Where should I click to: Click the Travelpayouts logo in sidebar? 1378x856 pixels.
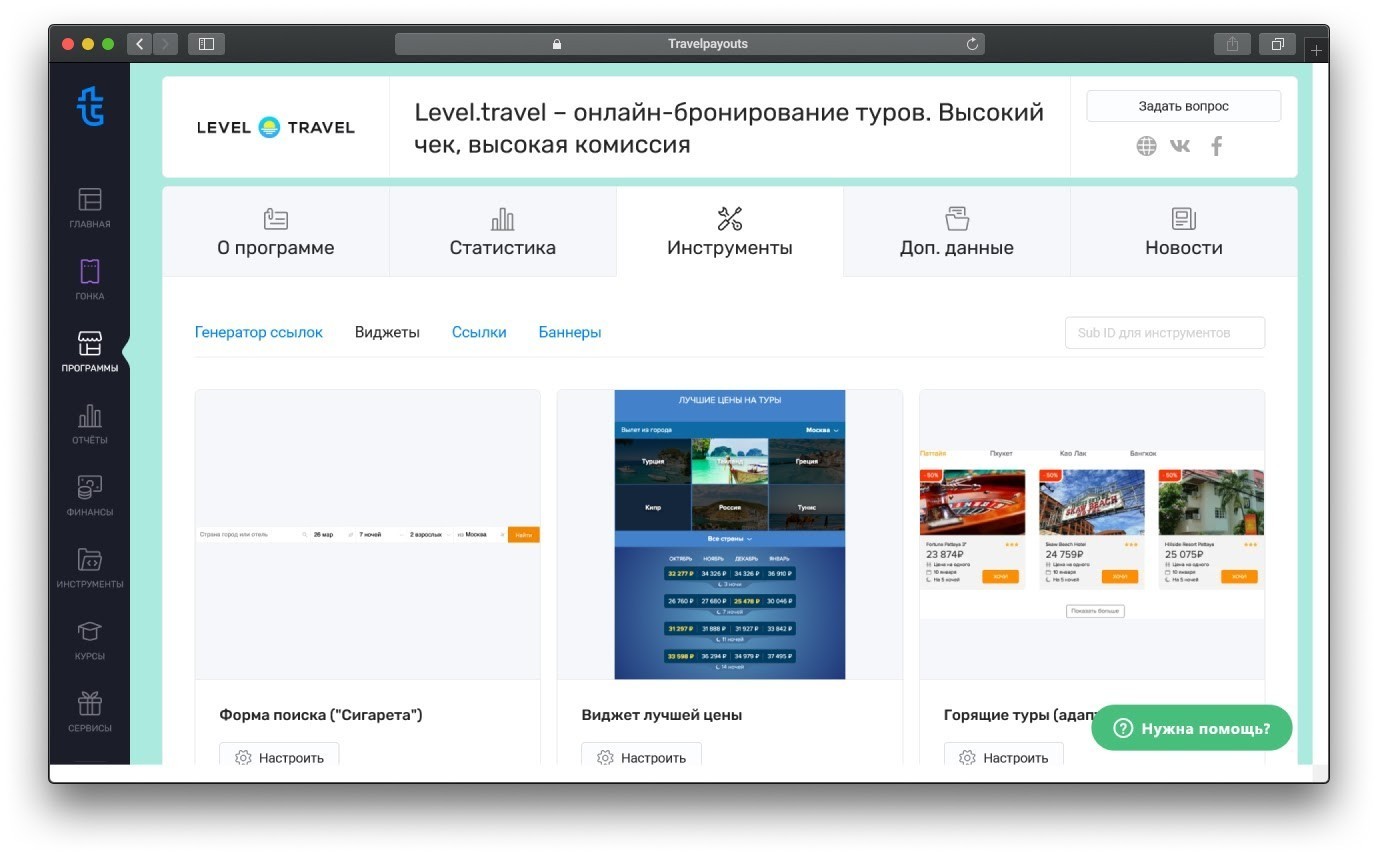(90, 106)
